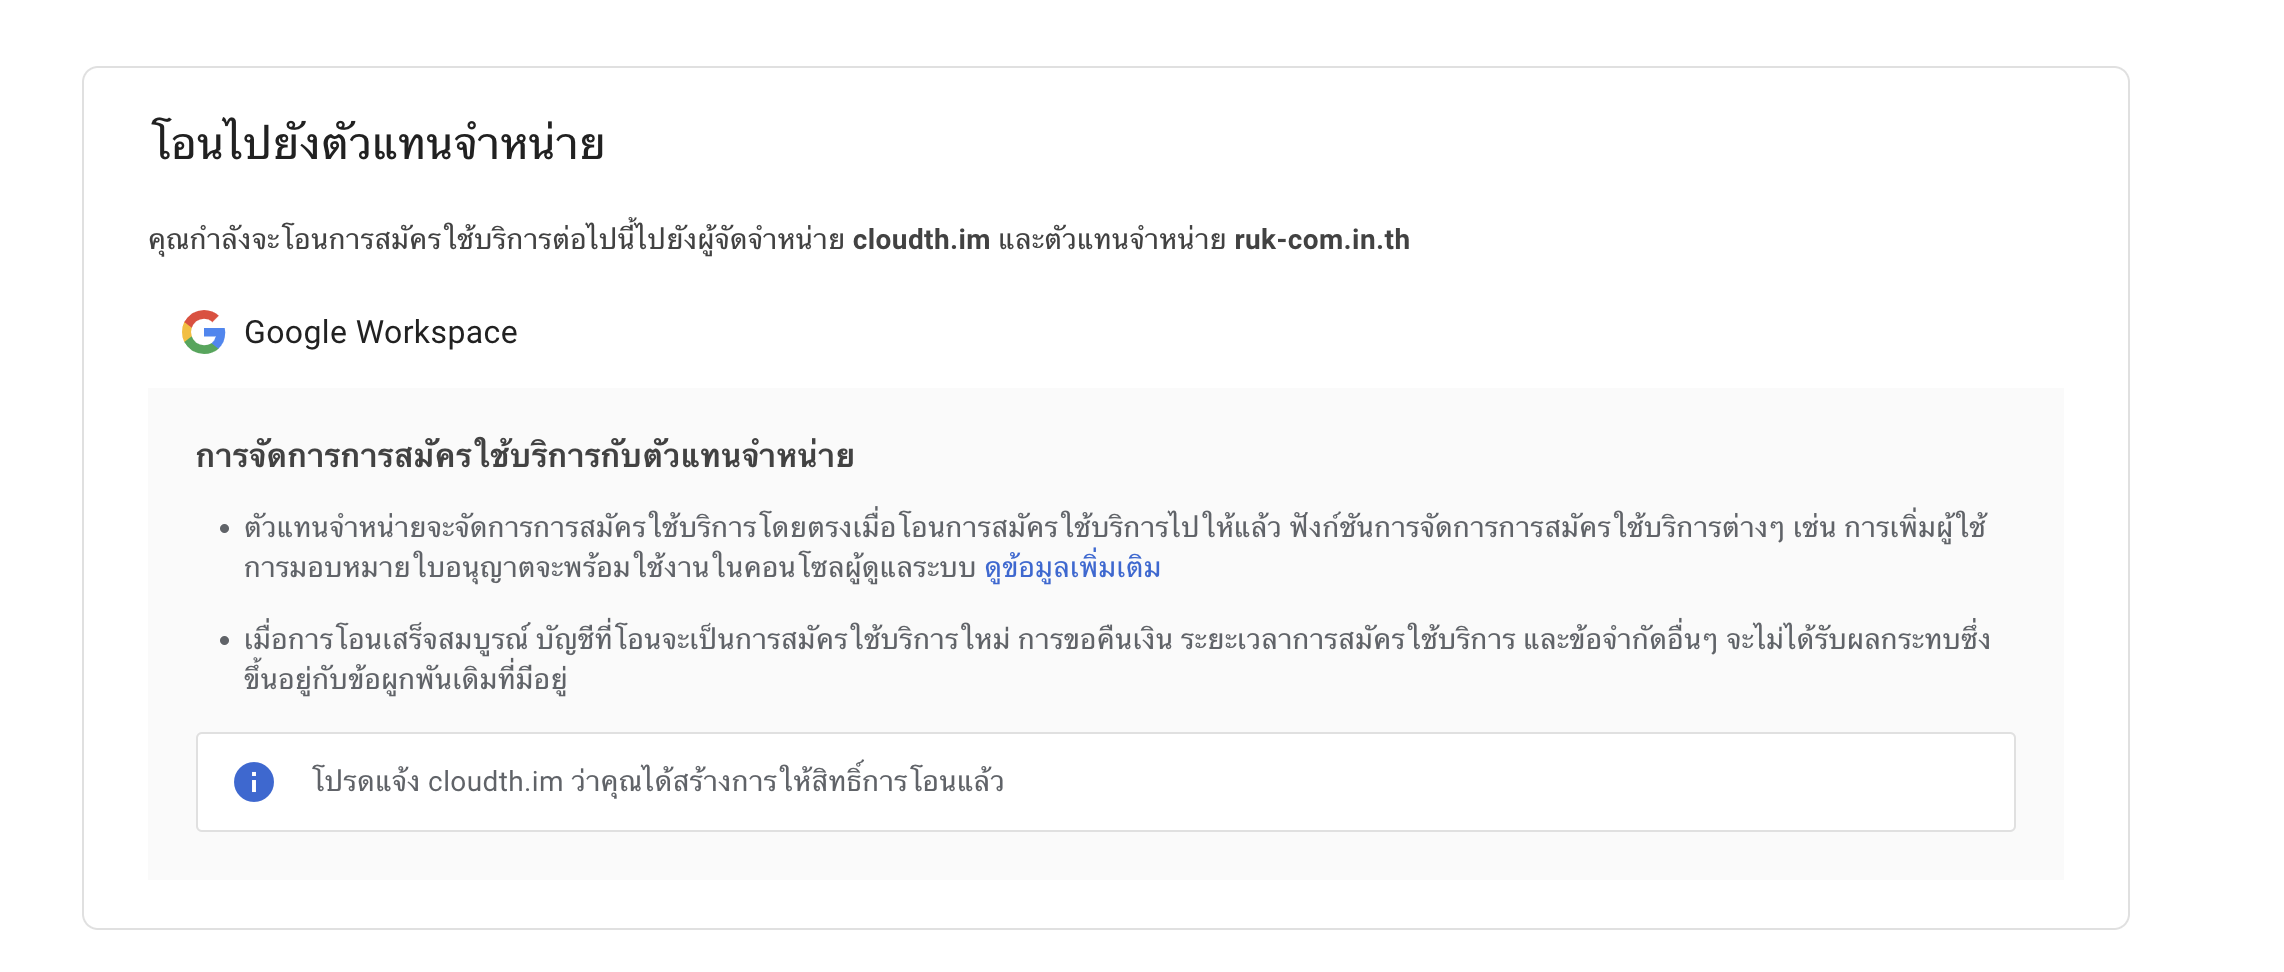Click the phrase การขอคืนเงิน in the second bullet
The image size is (2284, 972).
(1095, 639)
